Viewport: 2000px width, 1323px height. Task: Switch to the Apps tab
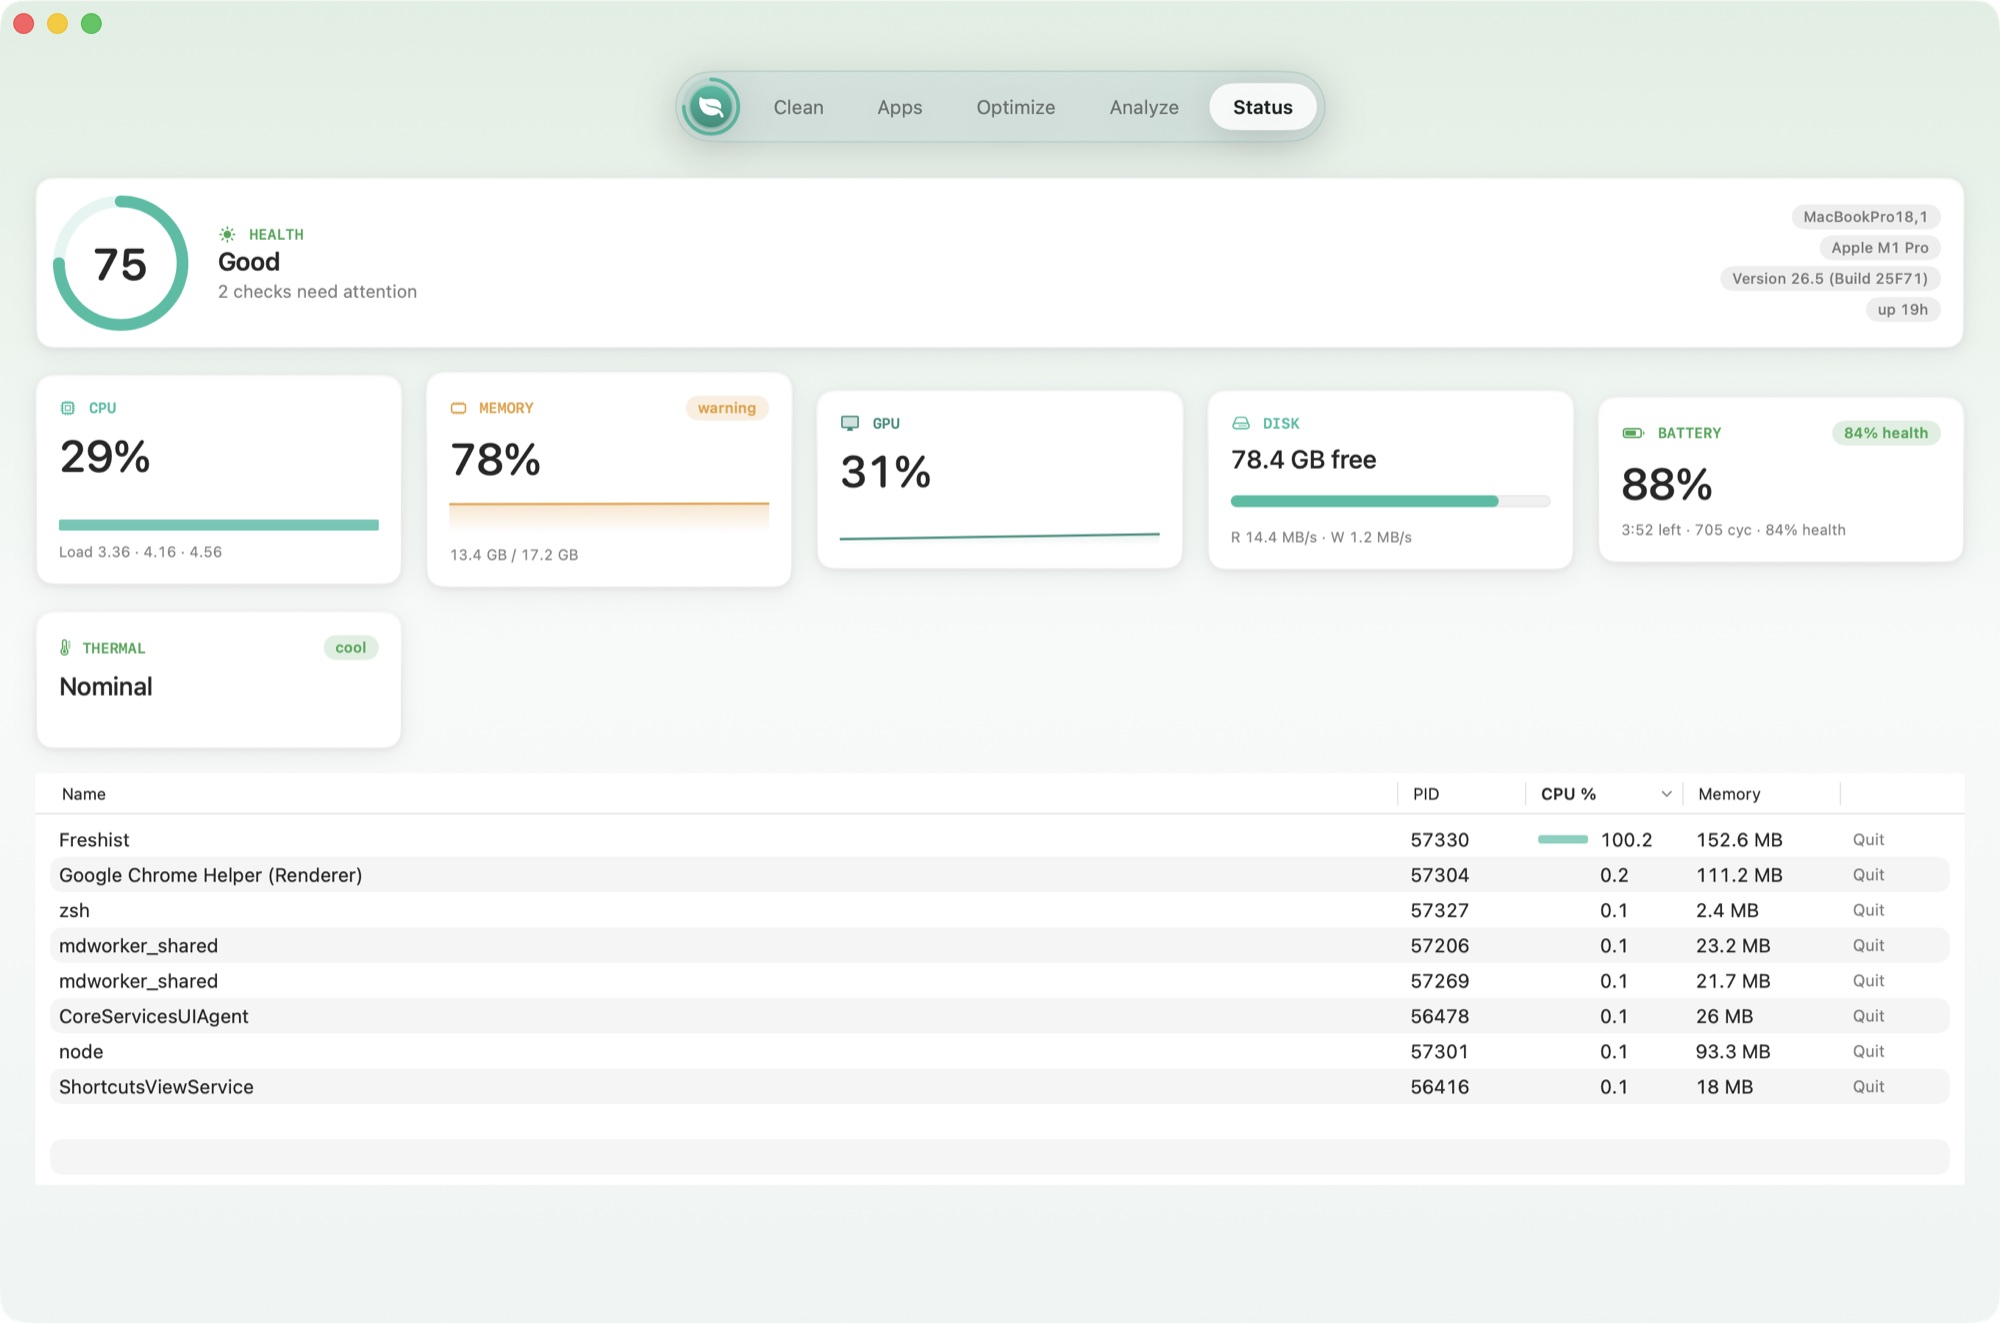coord(900,107)
